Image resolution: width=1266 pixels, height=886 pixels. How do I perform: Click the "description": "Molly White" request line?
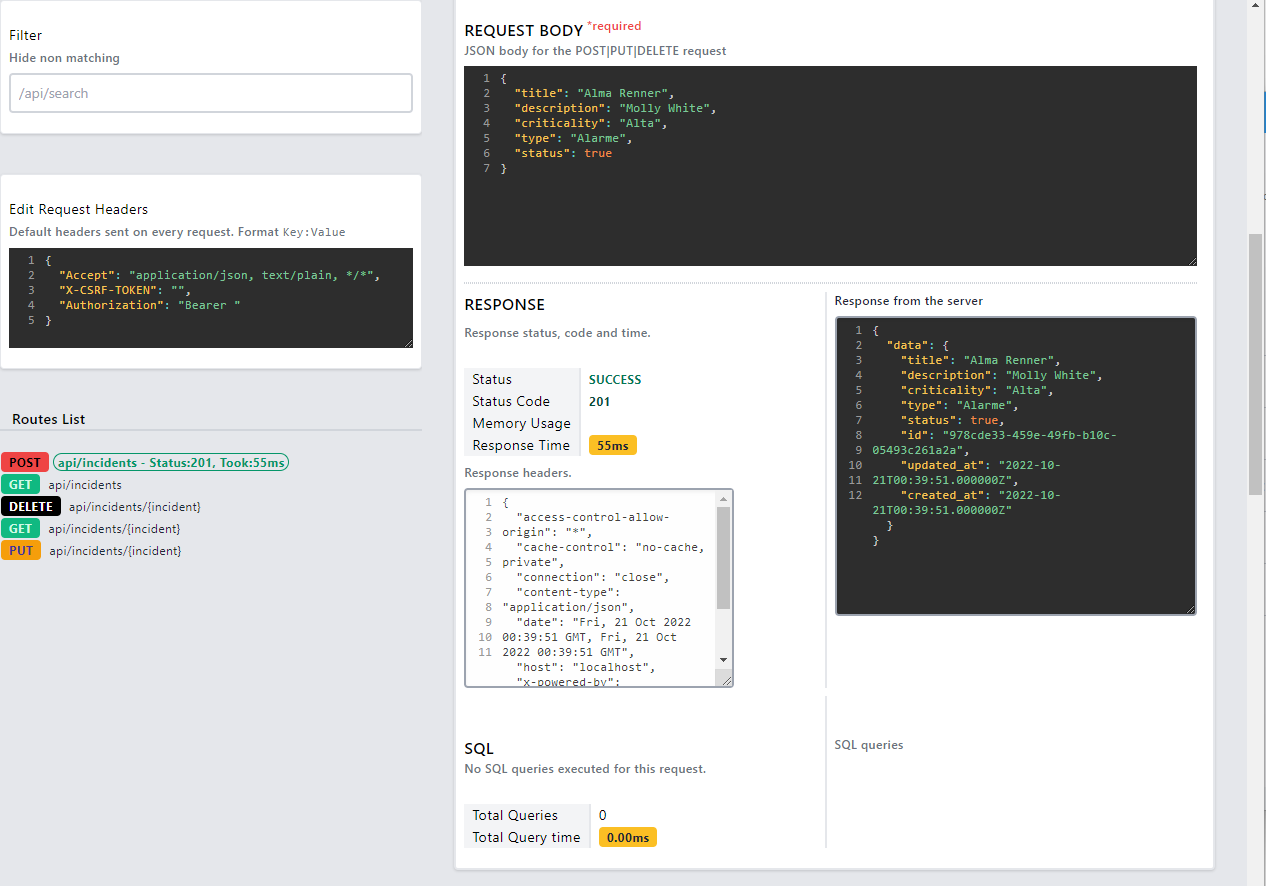click(x=616, y=108)
